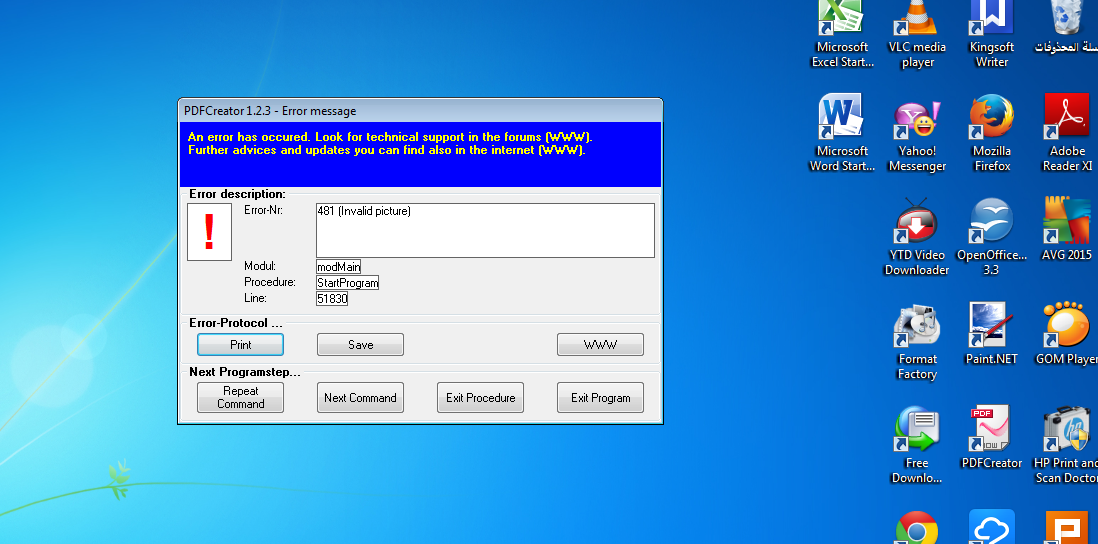
Task: Launch HP Print and Scan Doctor
Action: pyautogui.click(x=1066, y=445)
